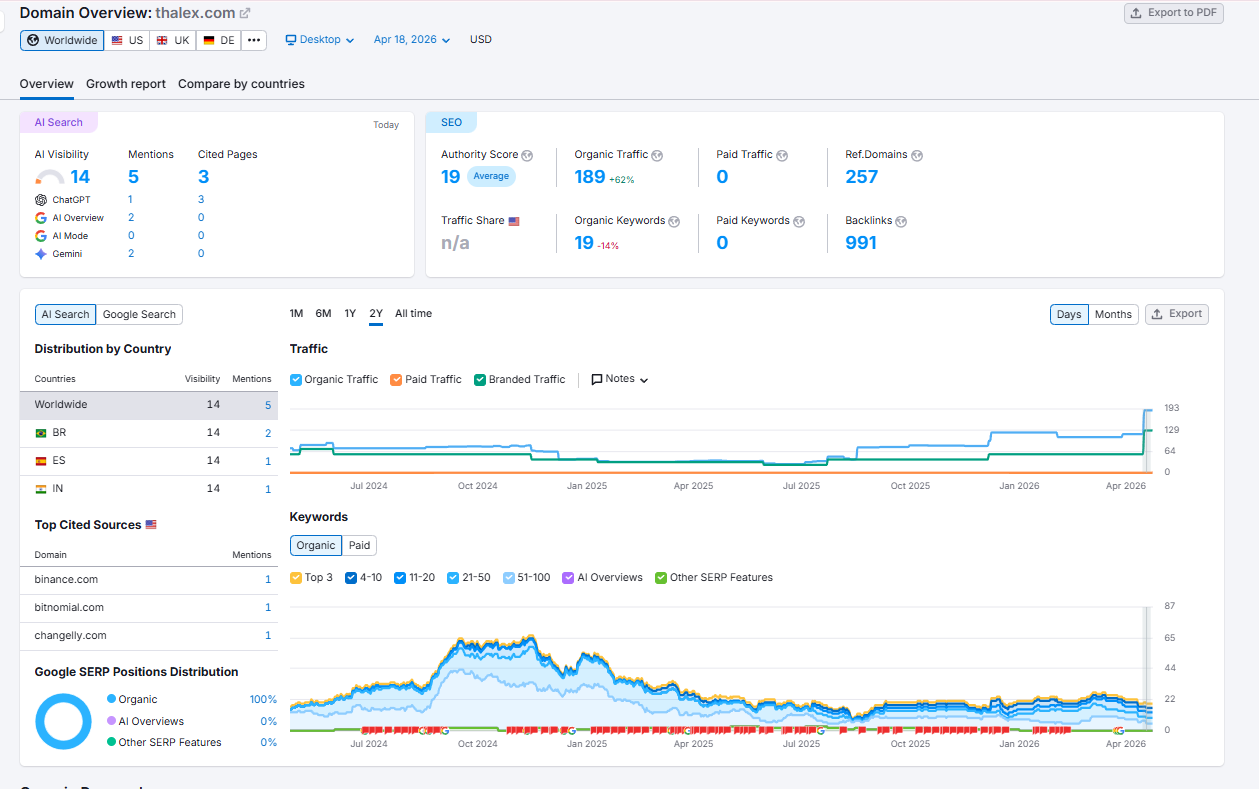Click the Organic Keywords info icon
Image resolution: width=1259 pixels, height=789 pixels.
point(674,221)
